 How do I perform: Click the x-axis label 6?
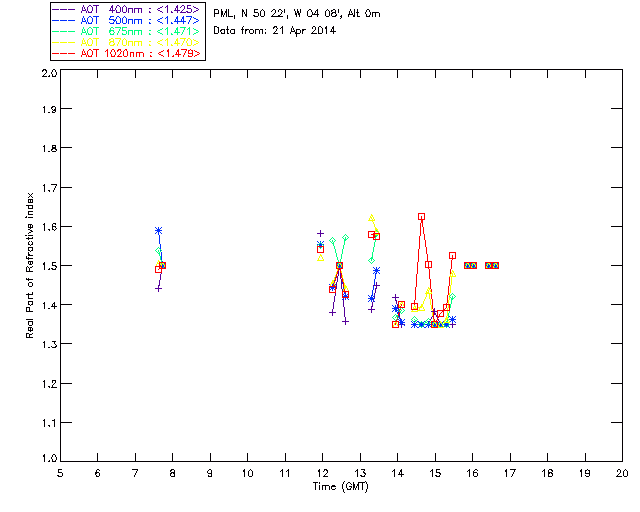tap(98, 473)
